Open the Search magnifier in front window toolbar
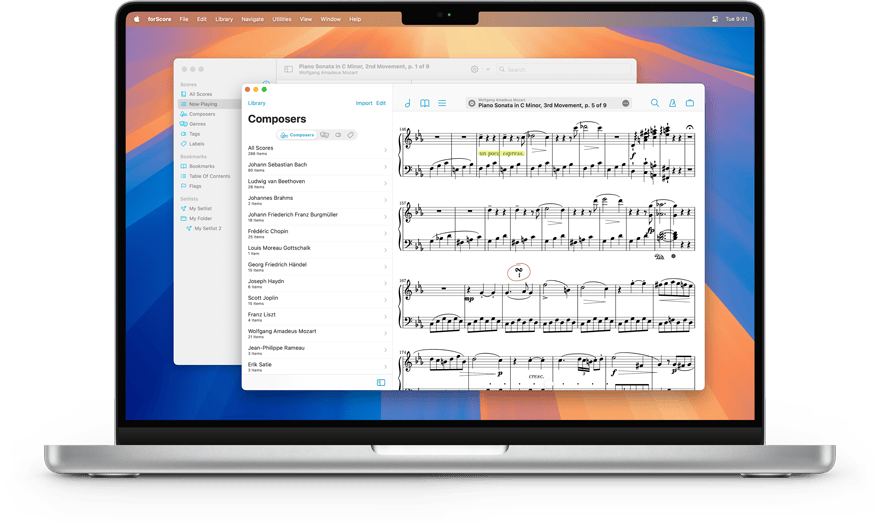Image resolution: width=880 pixels, height=524 pixels. [654, 103]
